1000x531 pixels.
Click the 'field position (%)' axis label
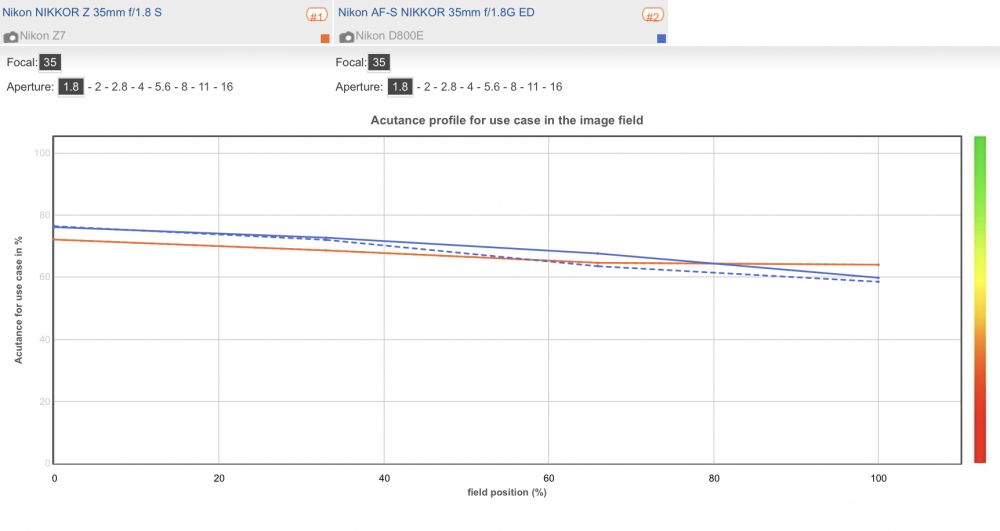coord(507,492)
